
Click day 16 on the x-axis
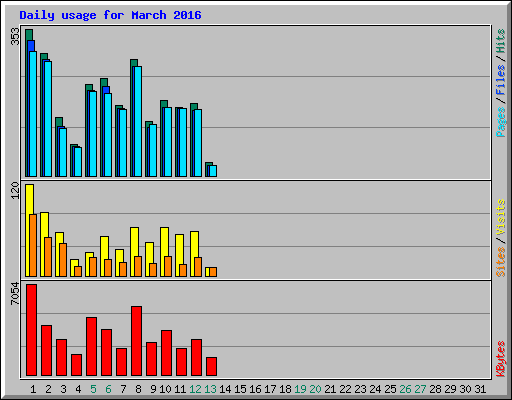pyautogui.click(x=255, y=389)
